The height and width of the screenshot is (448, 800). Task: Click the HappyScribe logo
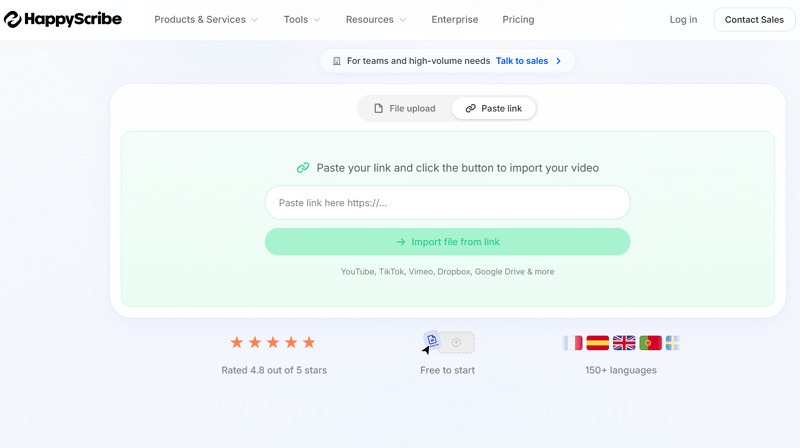click(x=63, y=19)
